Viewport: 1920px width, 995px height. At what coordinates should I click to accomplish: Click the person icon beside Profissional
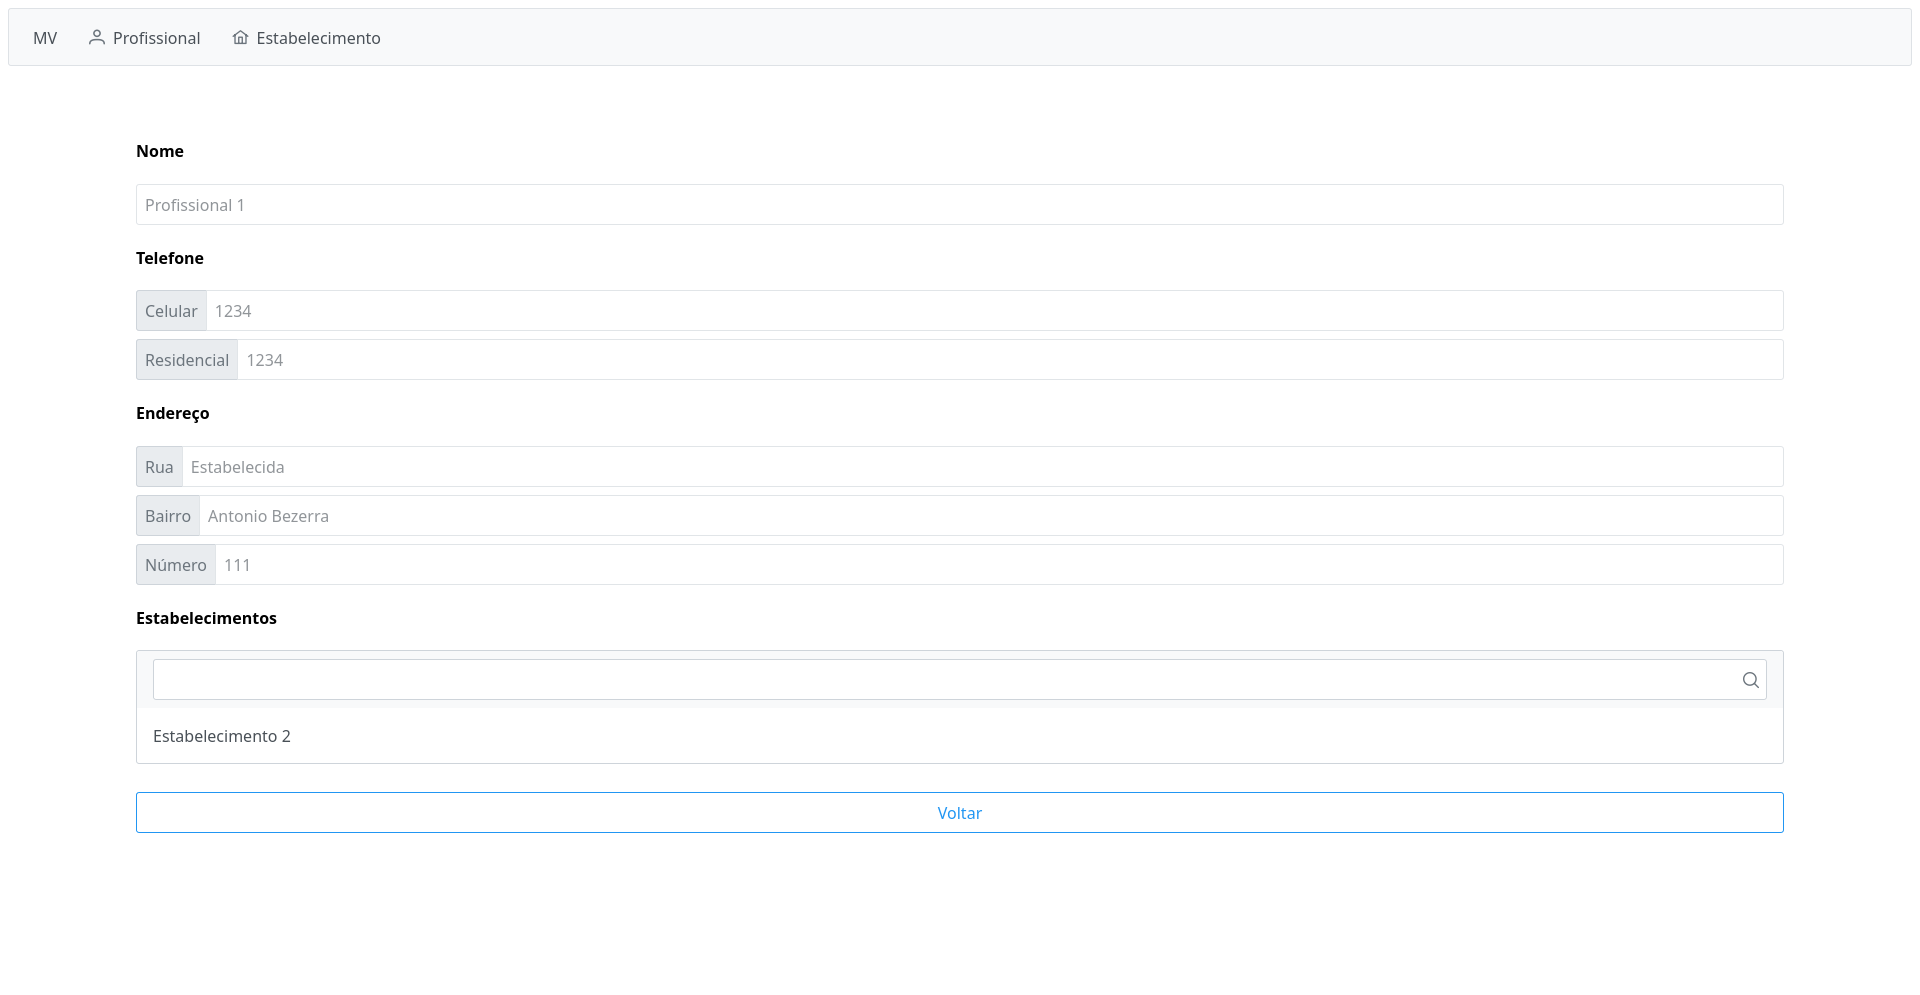[x=97, y=37]
